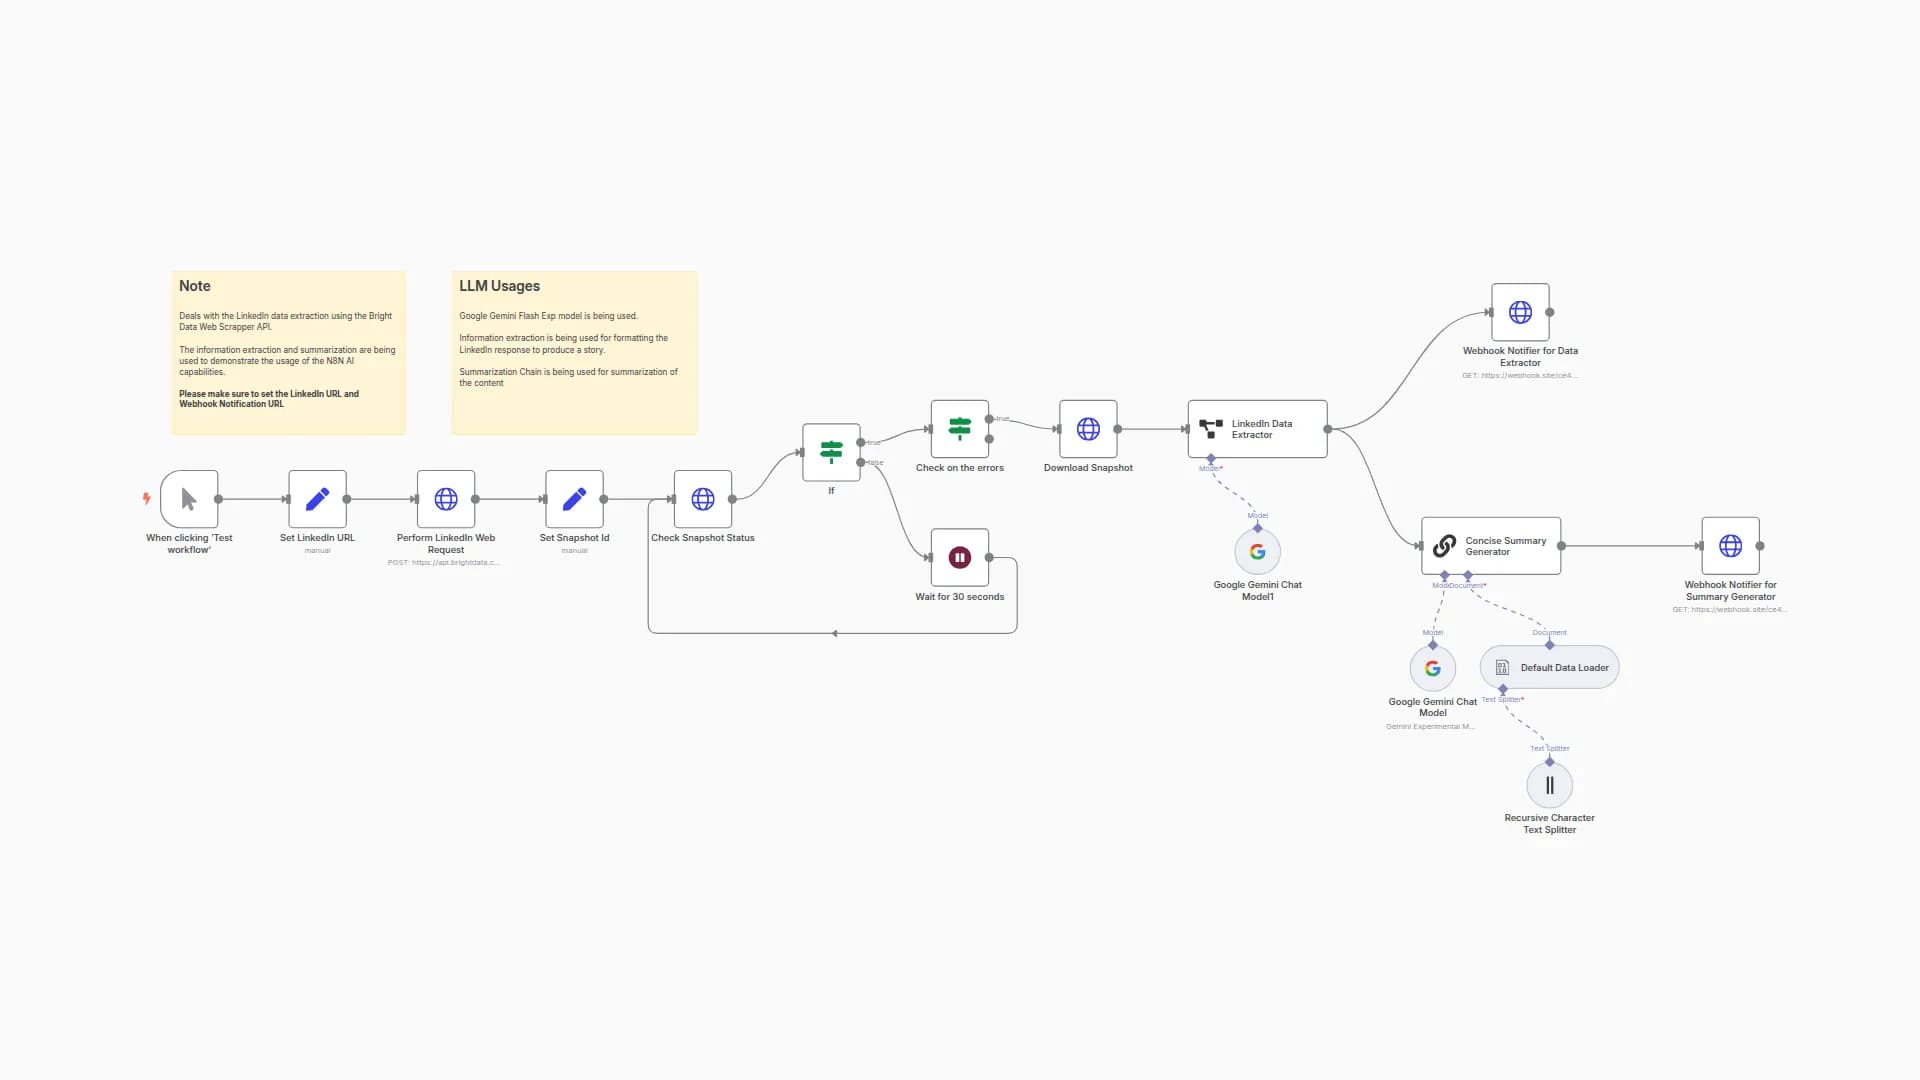Click 'Please make sure to set' bold note text

click(x=269, y=399)
